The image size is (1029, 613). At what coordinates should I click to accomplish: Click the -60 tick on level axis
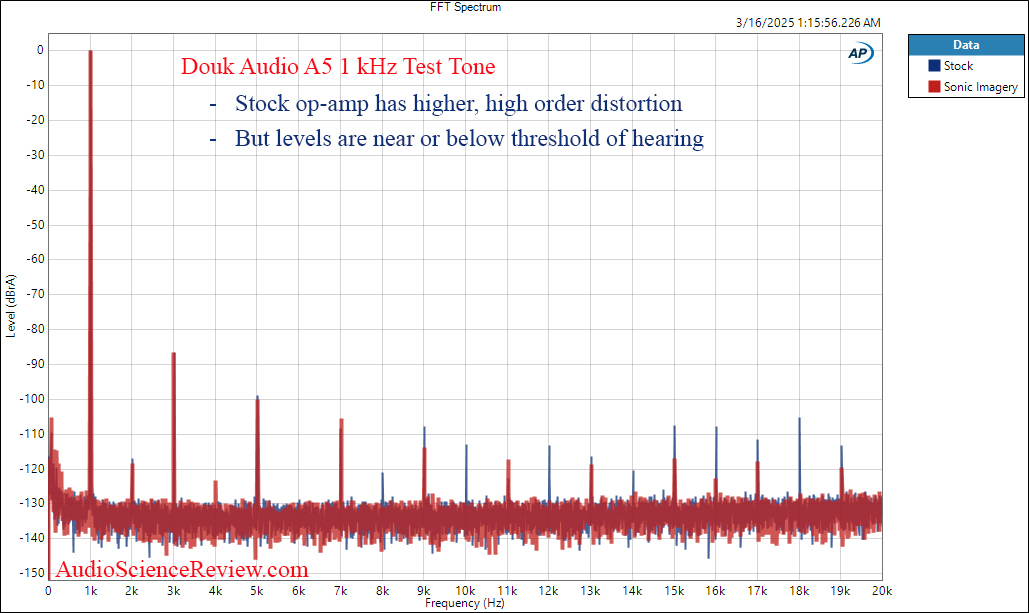click(x=35, y=259)
